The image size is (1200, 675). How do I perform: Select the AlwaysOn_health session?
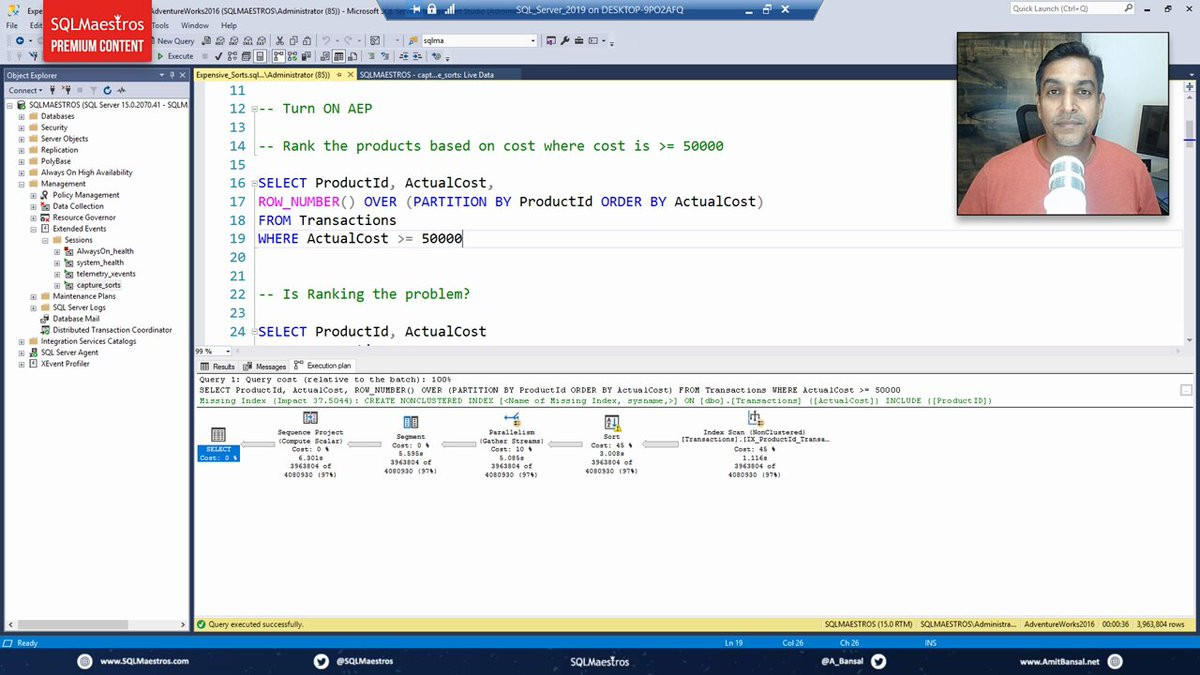click(105, 251)
